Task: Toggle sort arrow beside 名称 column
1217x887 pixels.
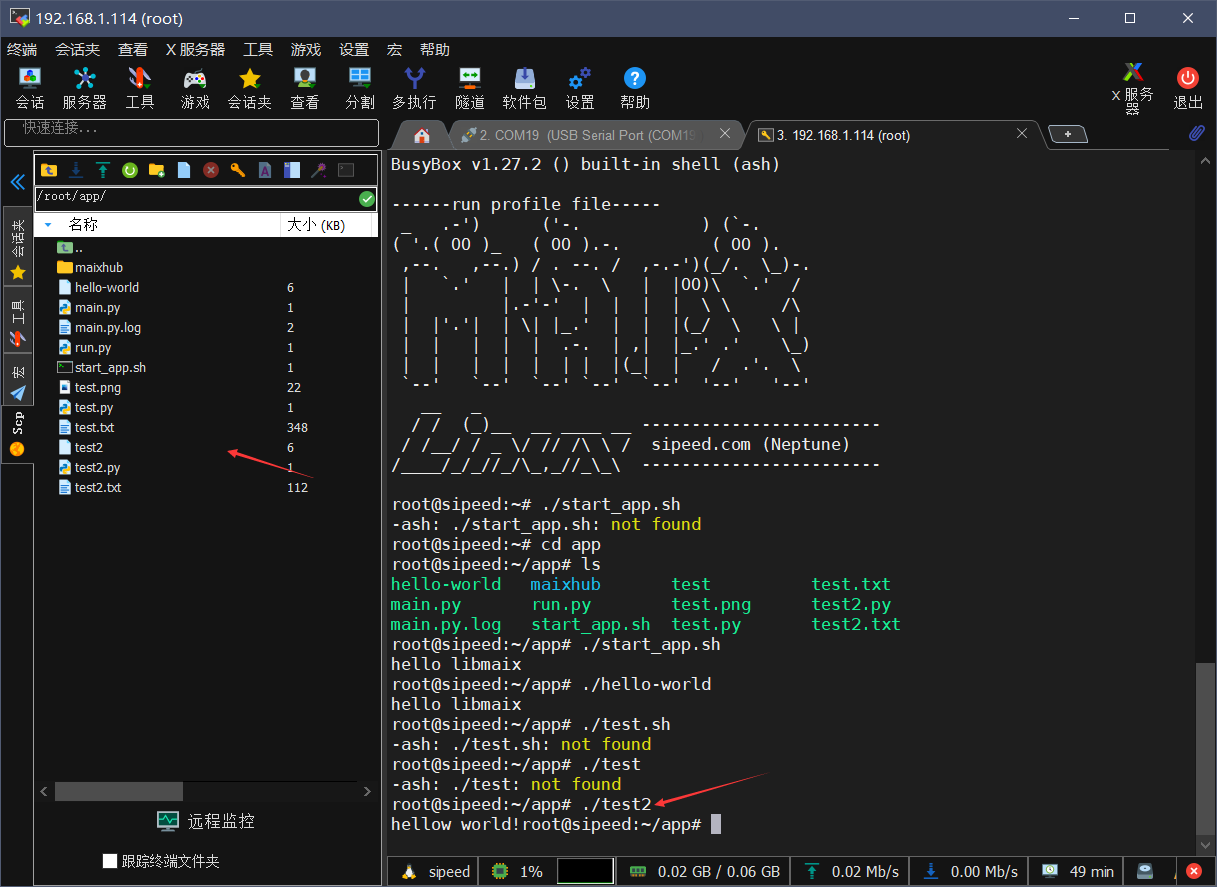Action: pyautogui.click(x=48, y=225)
